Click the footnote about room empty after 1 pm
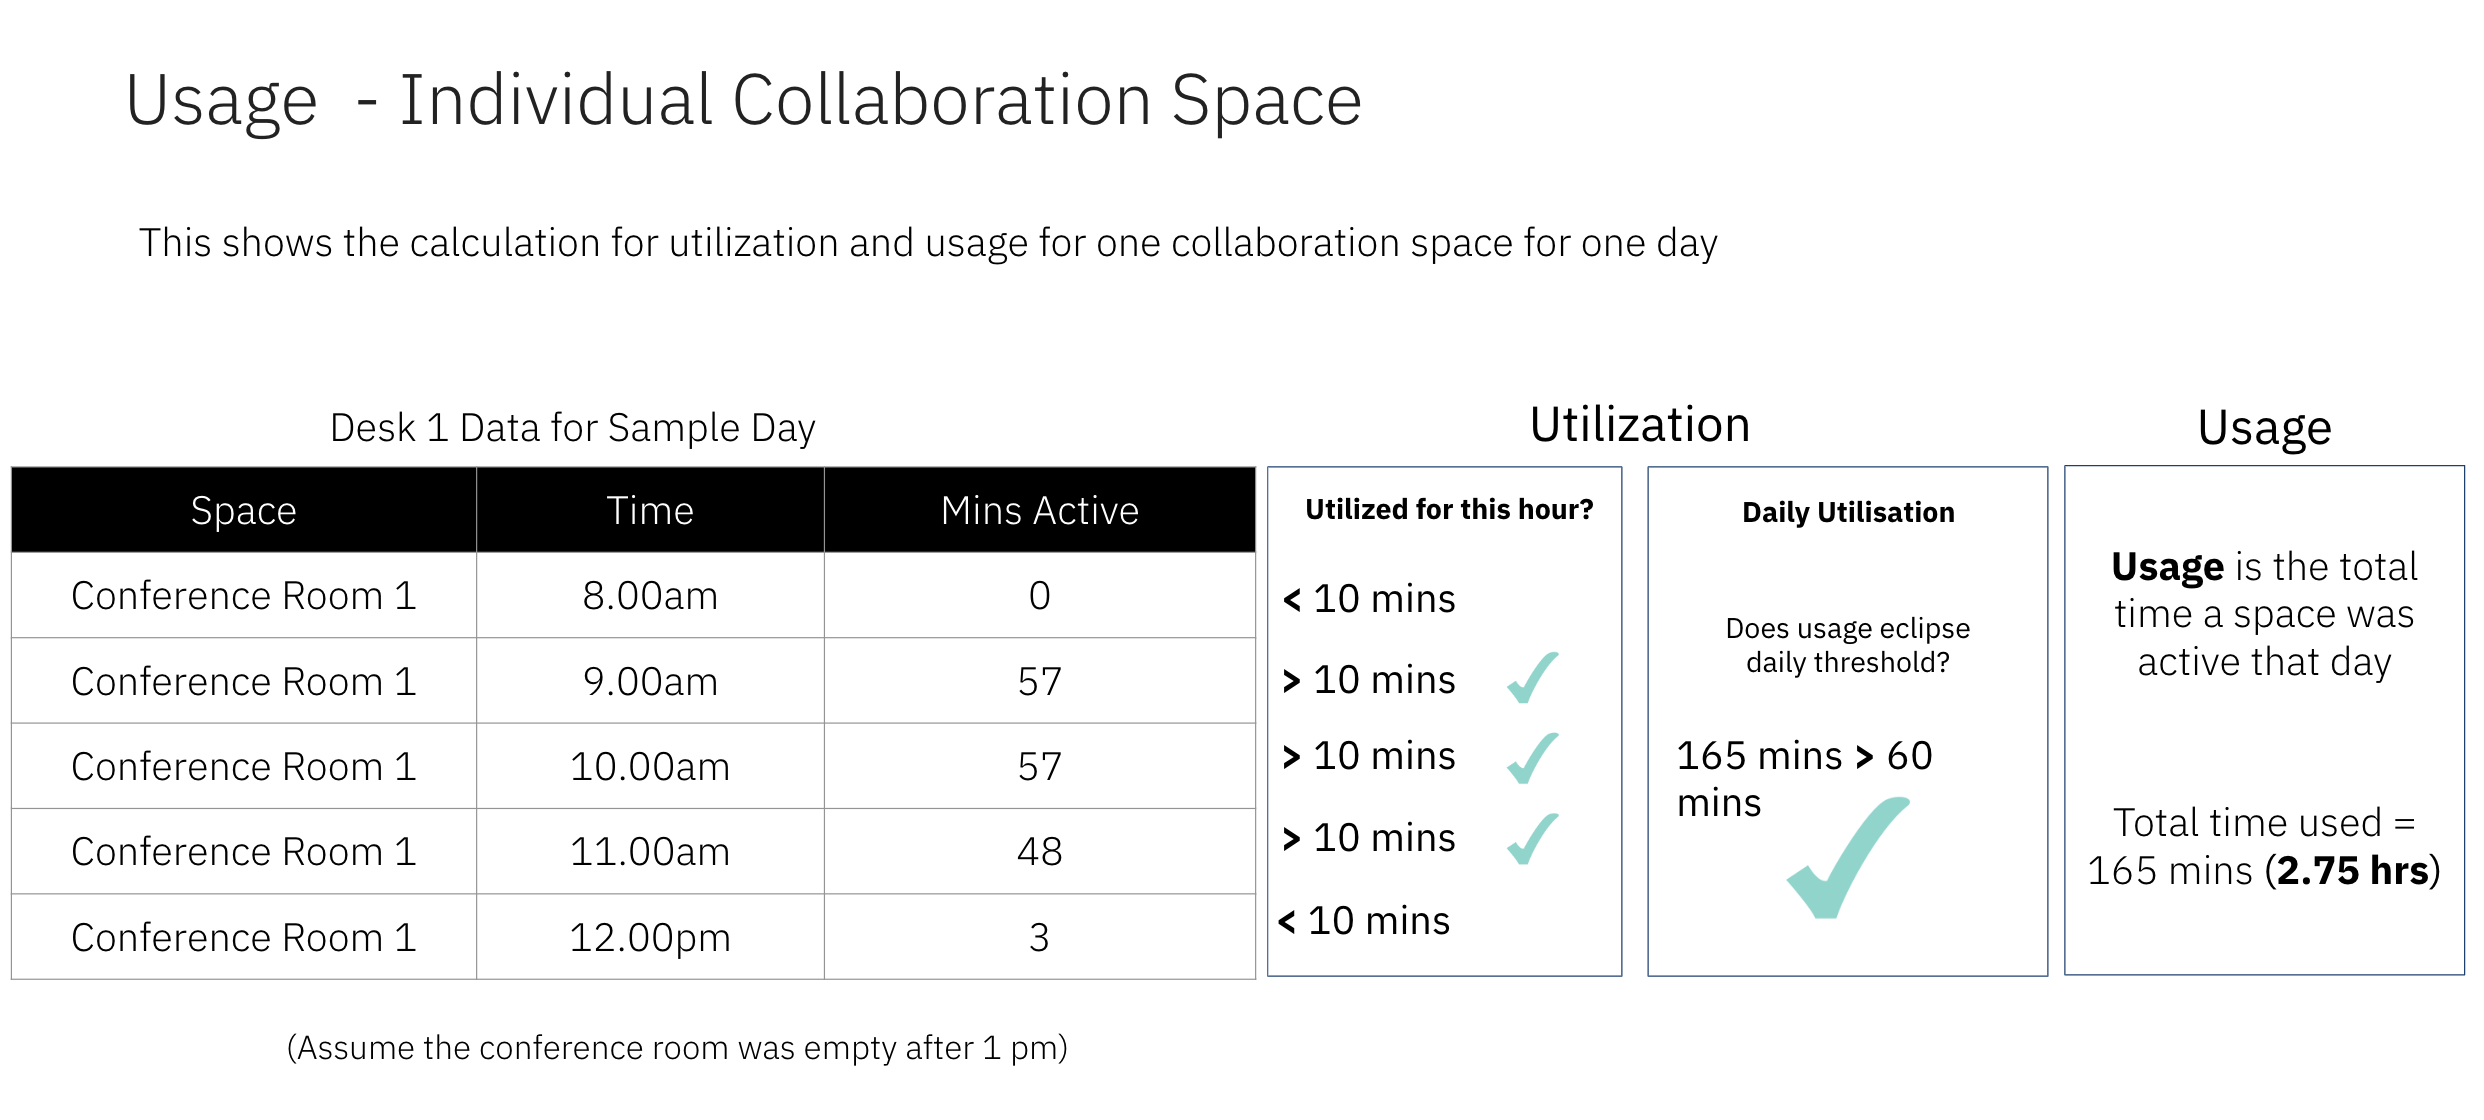Image resolution: width=2484 pixels, height=1120 pixels. (x=677, y=1047)
